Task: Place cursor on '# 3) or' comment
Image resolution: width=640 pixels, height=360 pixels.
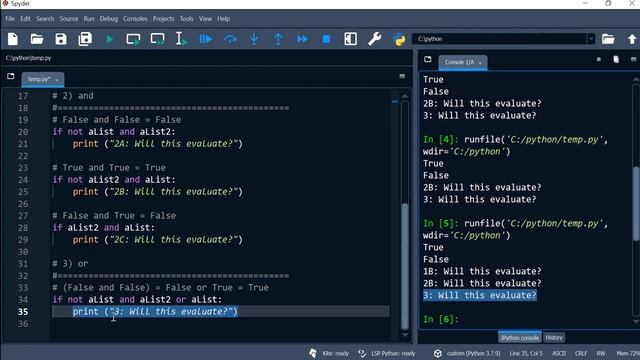Action: (70, 264)
